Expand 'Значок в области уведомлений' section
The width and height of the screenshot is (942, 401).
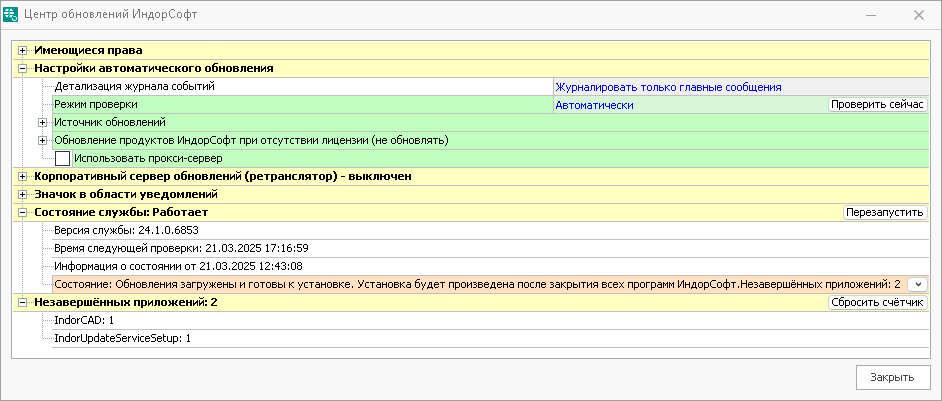(x=23, y=195)
